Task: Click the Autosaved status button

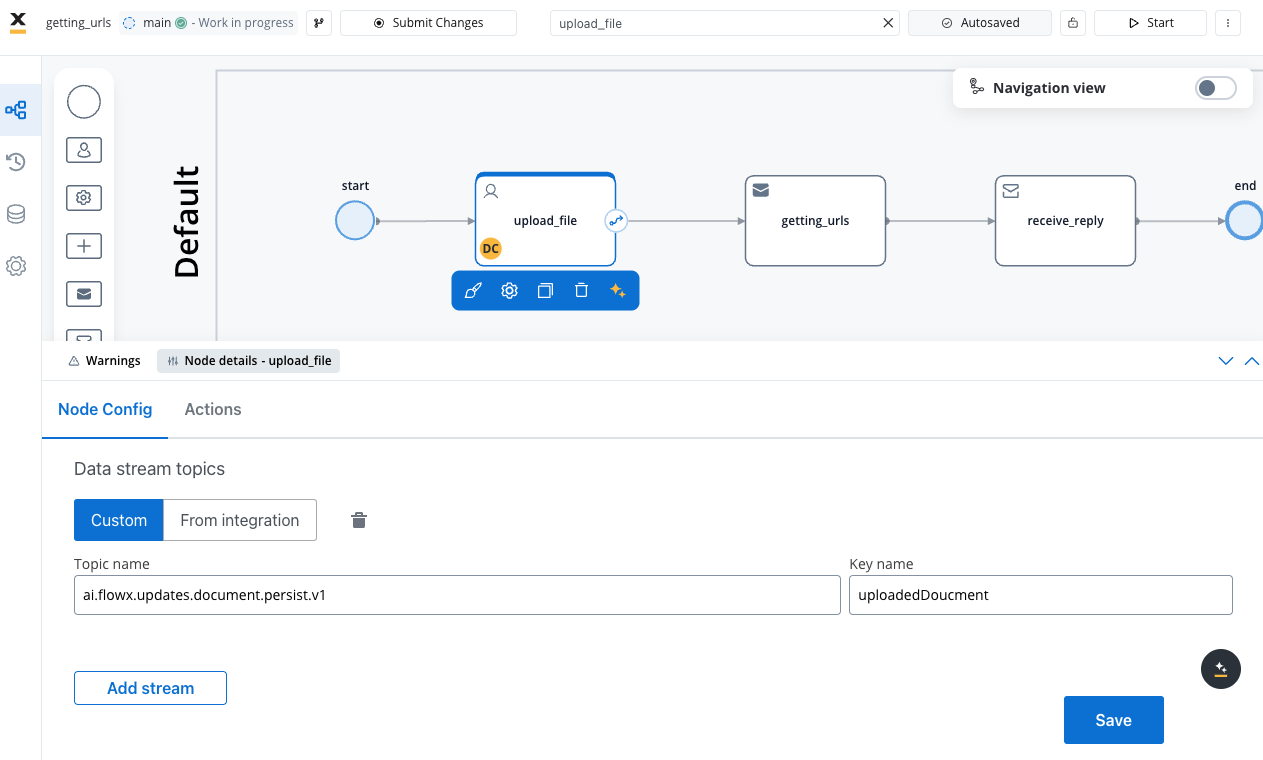Action: pos(980,23)
